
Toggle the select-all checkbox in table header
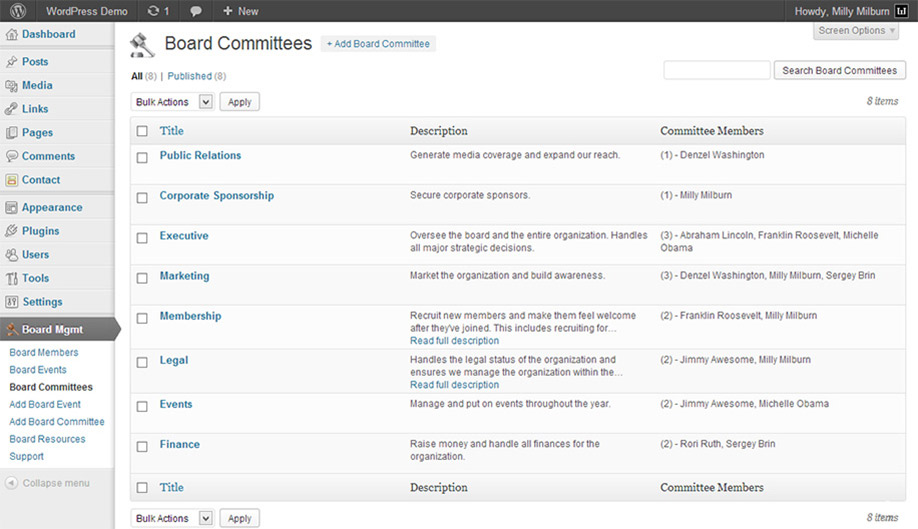point(142,131)
